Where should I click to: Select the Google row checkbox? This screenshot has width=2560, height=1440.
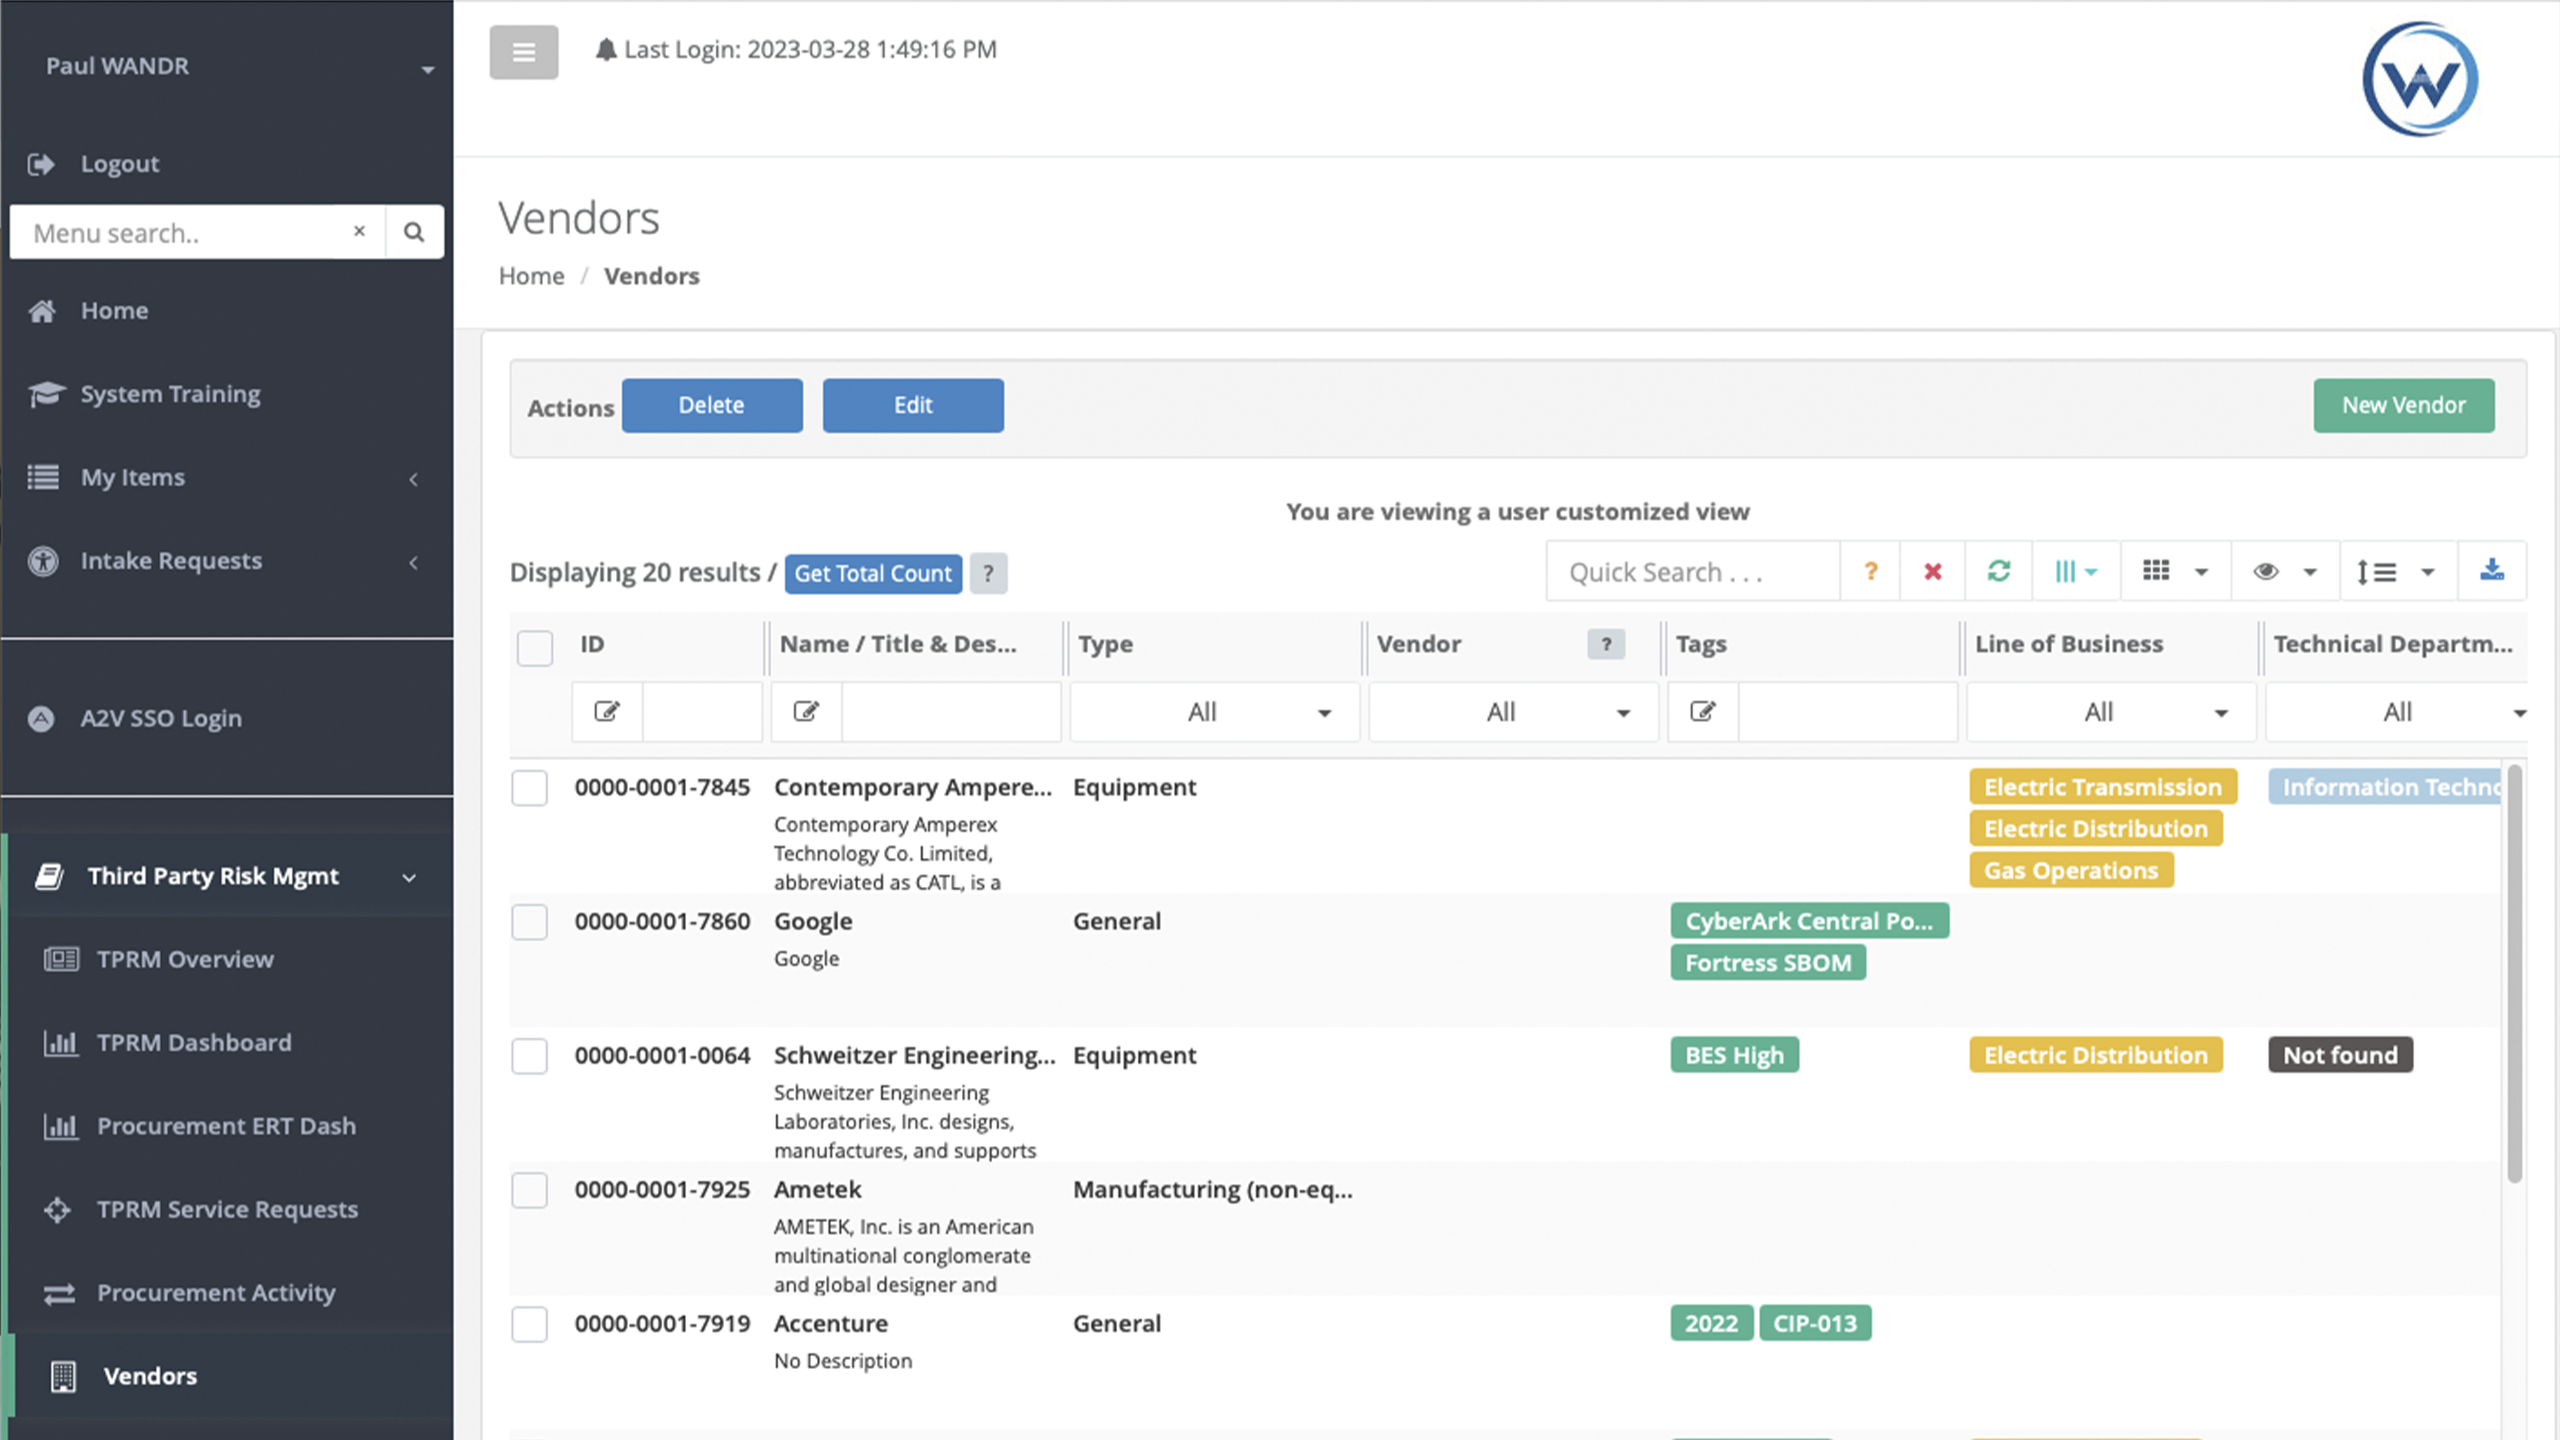pos(529,922)
